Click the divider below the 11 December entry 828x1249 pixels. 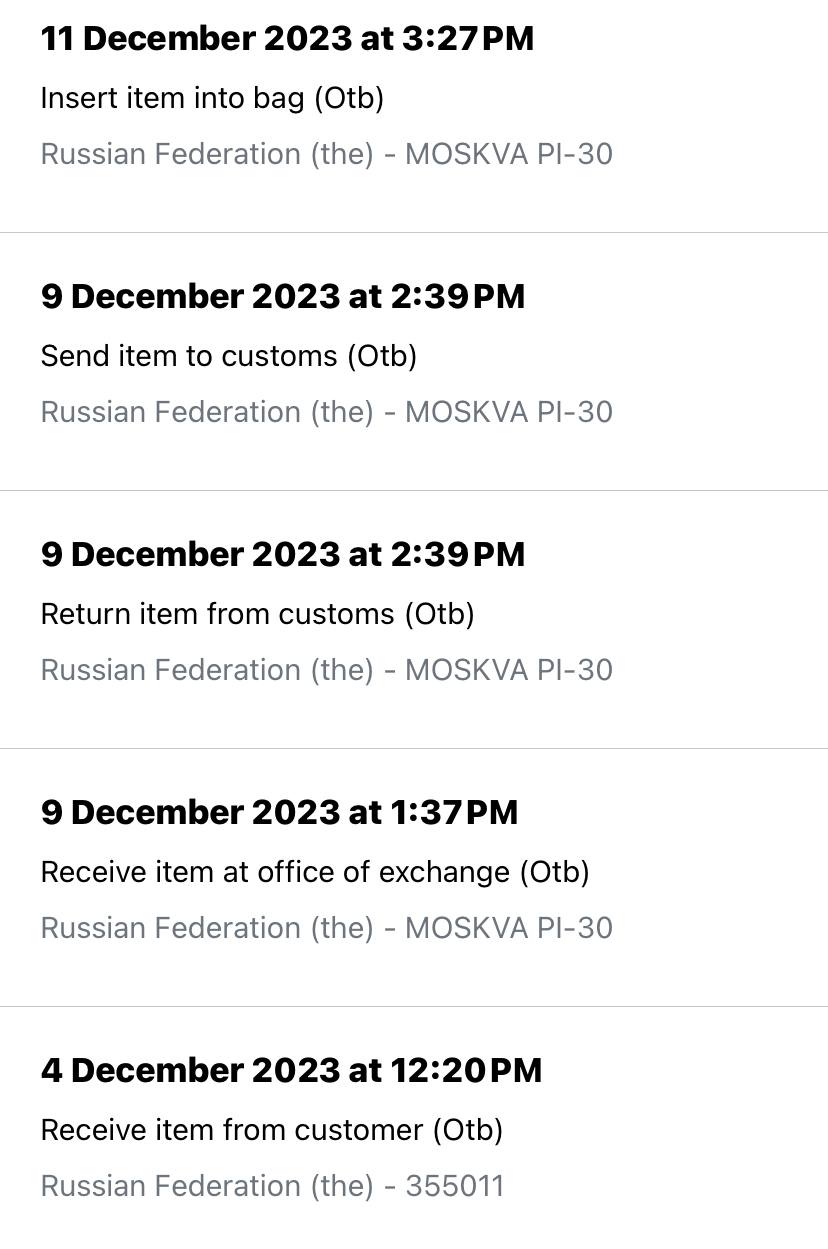point(414,232)
